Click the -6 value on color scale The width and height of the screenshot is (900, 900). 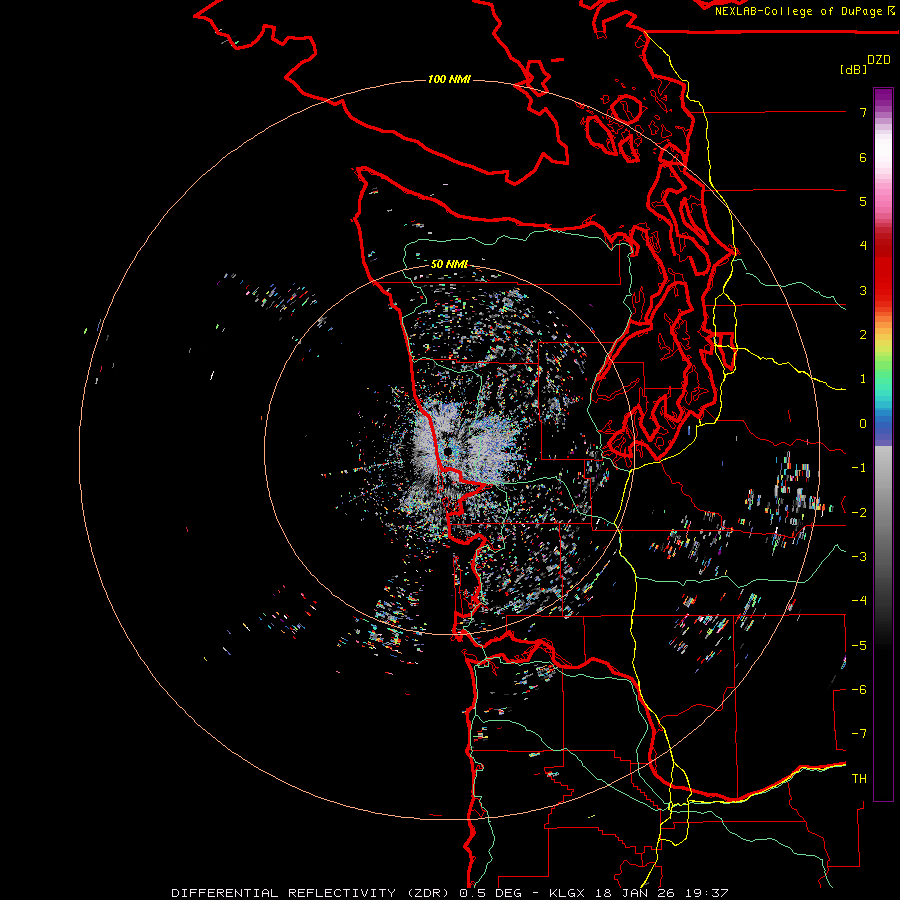859,689
